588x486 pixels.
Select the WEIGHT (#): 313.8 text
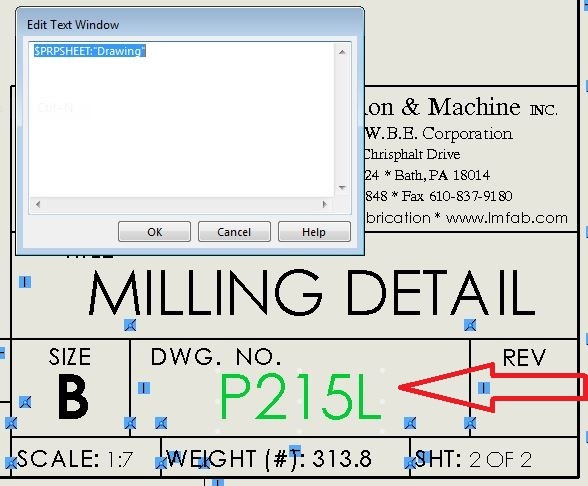268,459
